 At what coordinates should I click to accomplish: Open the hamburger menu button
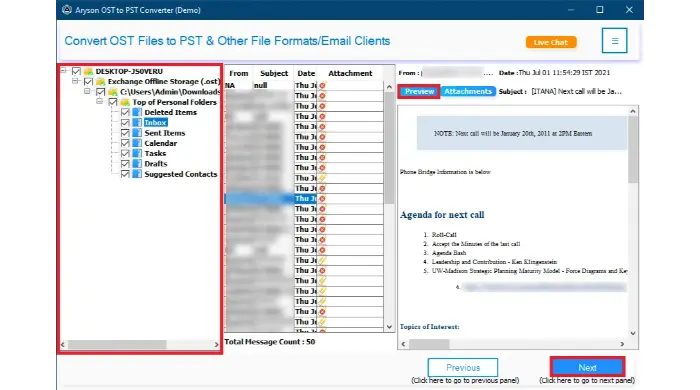(x=614, y=41)
